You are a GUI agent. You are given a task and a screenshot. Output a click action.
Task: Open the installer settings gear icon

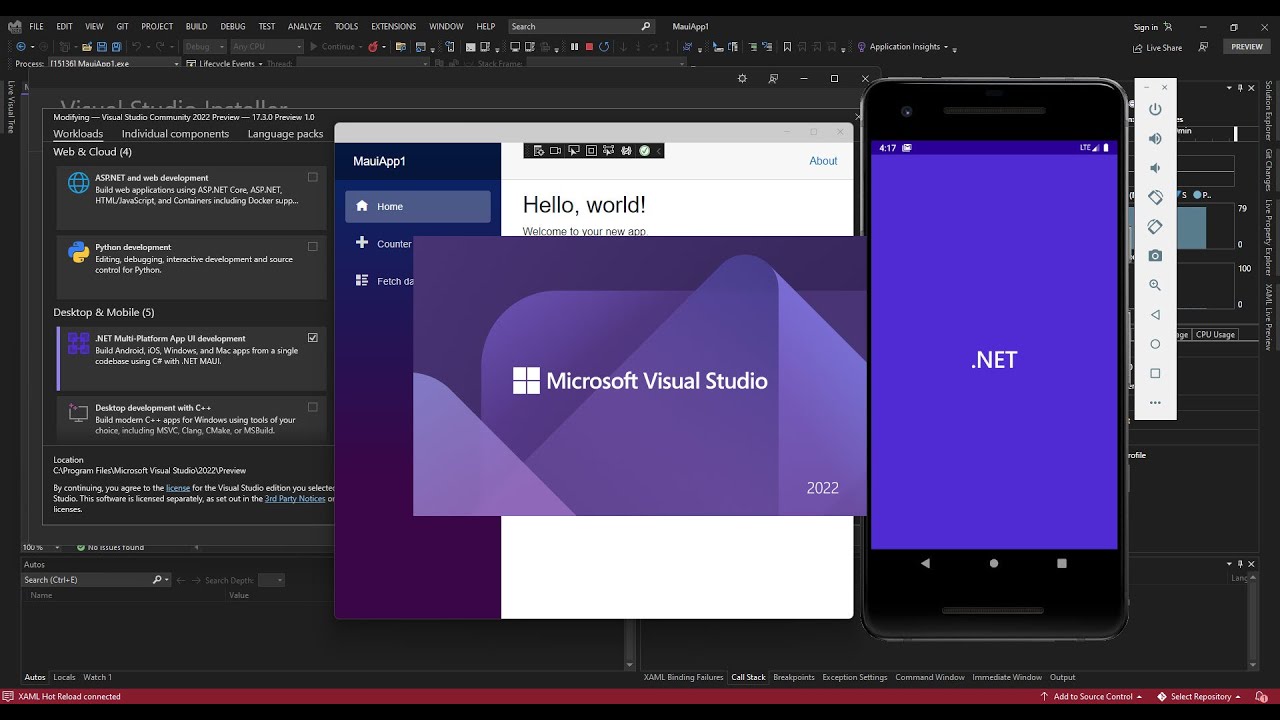pos(742,78)
